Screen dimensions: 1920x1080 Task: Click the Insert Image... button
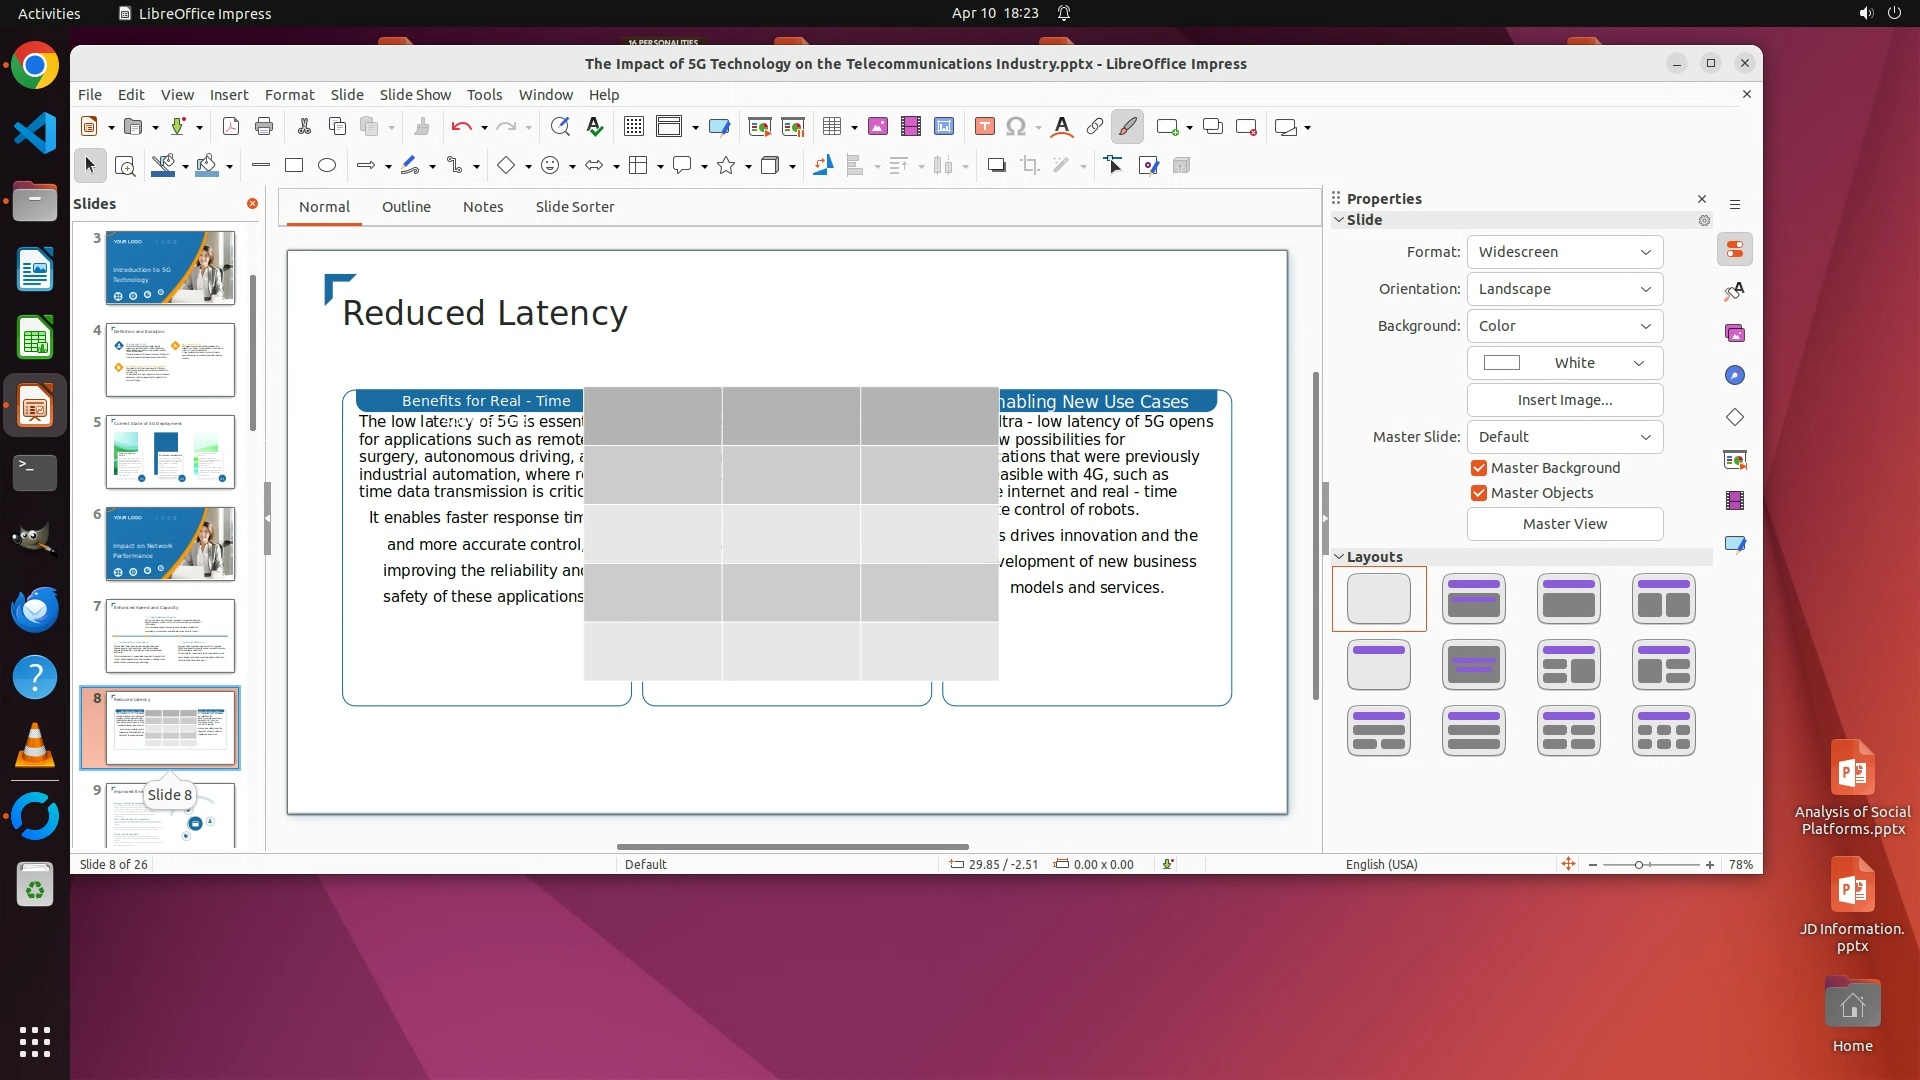(x=1564, y=400)
